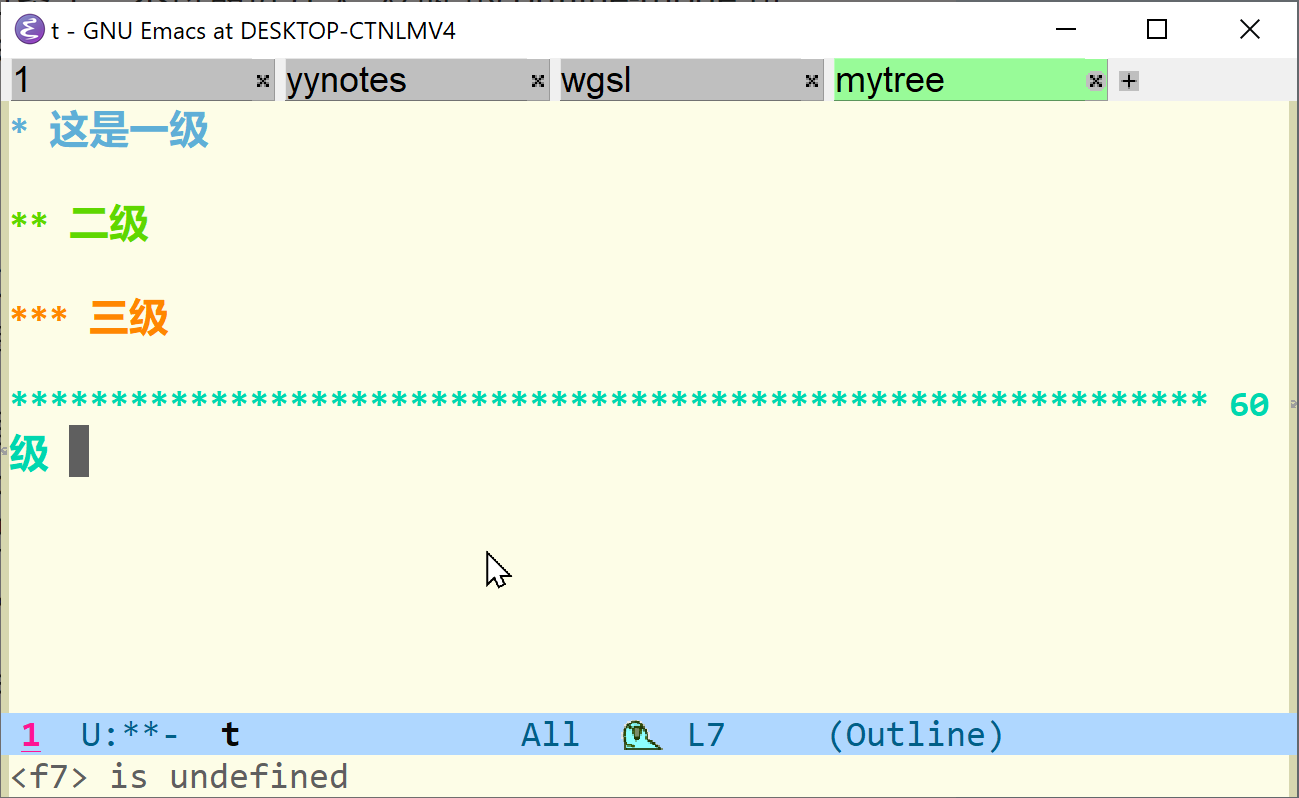Close the "1" tab
The width and height of the screenshot is (1299, 798).
(263, 81)
